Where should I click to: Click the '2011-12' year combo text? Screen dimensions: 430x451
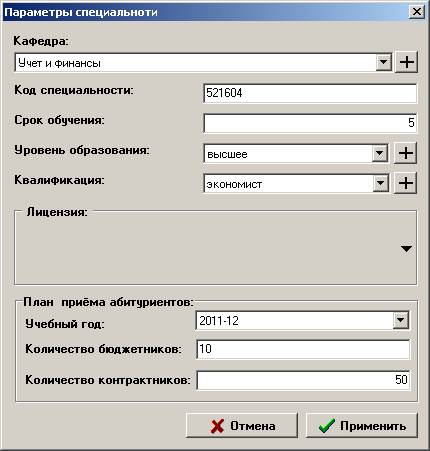219,321
